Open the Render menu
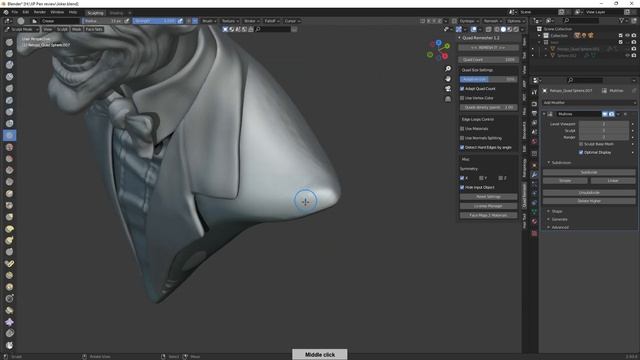The width and height of the screenshot is (640, 360). pyautogui.click(x=40, y=12)
